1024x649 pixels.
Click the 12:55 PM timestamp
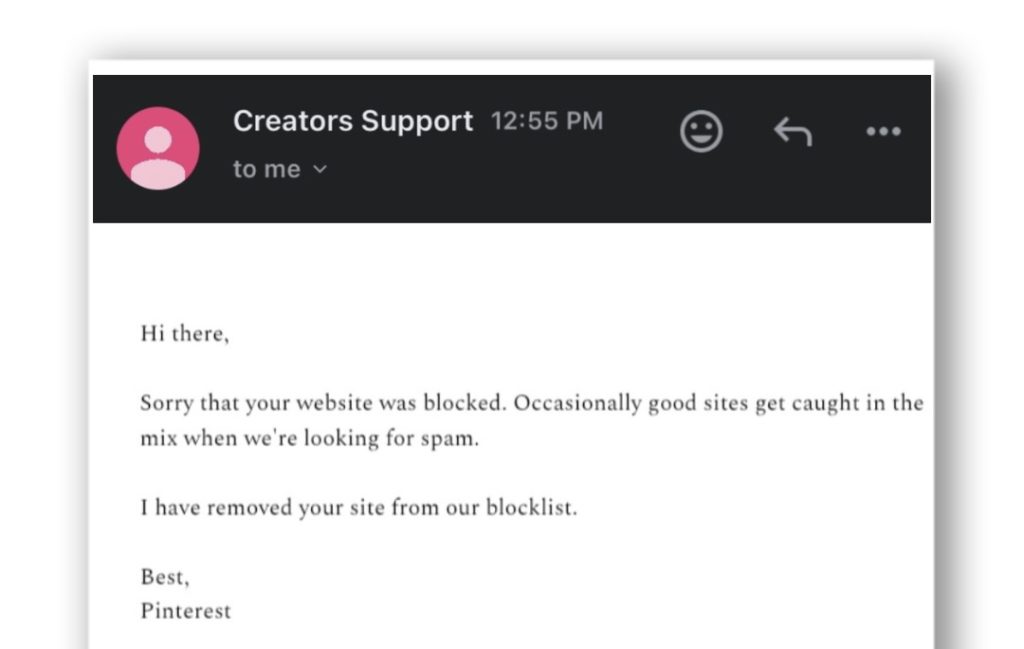tap(547, 122)
